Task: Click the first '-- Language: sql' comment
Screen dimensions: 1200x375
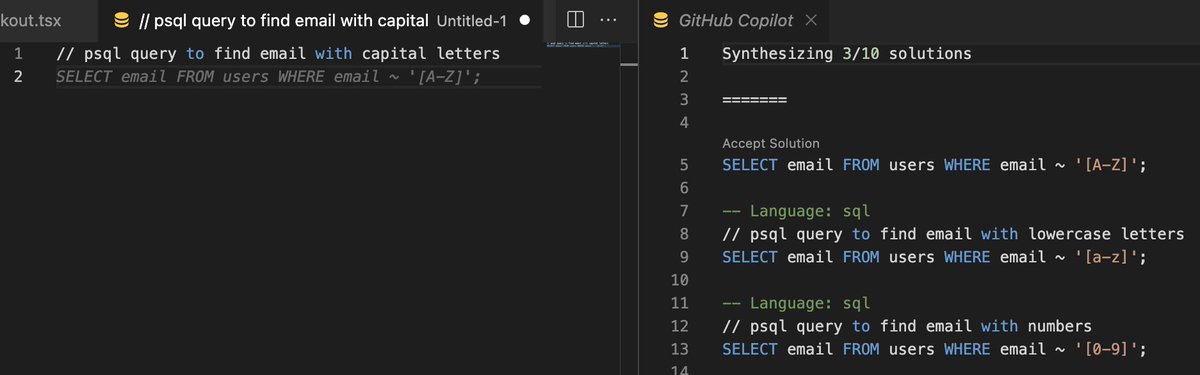Action: (x=796, y=211)
